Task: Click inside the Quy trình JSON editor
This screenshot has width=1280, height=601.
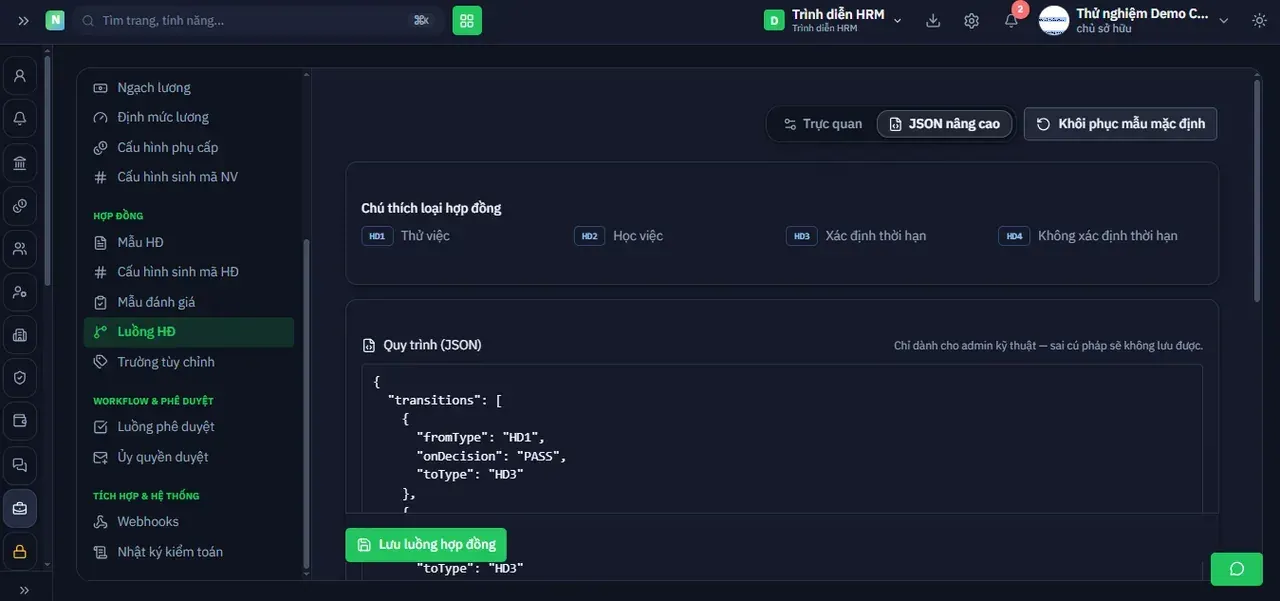Action: tap(782, 440)
